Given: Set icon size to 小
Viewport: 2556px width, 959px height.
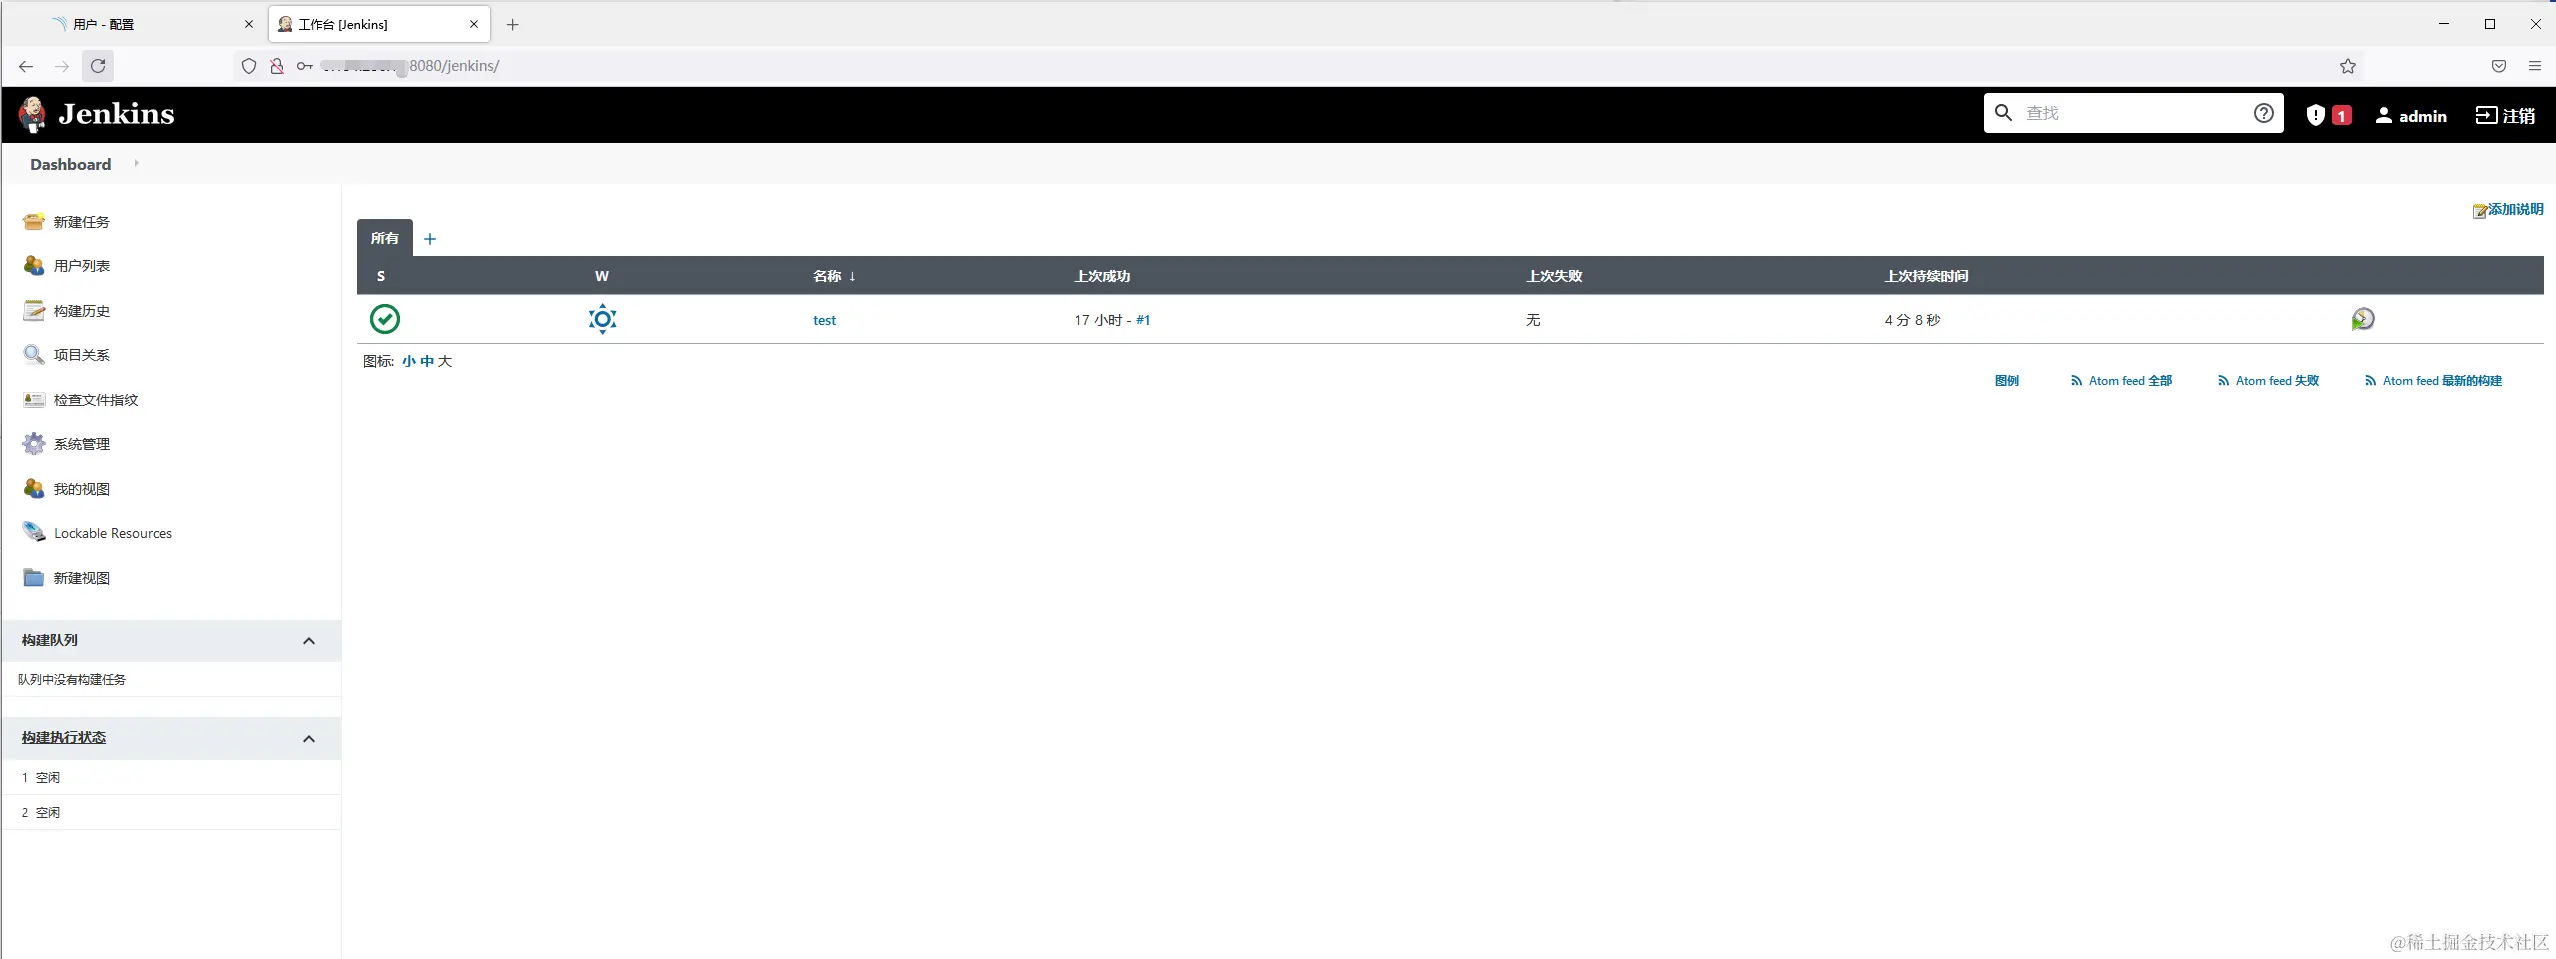Looking at the screenshot, I should pyautogui.click(x=409, y=361).
